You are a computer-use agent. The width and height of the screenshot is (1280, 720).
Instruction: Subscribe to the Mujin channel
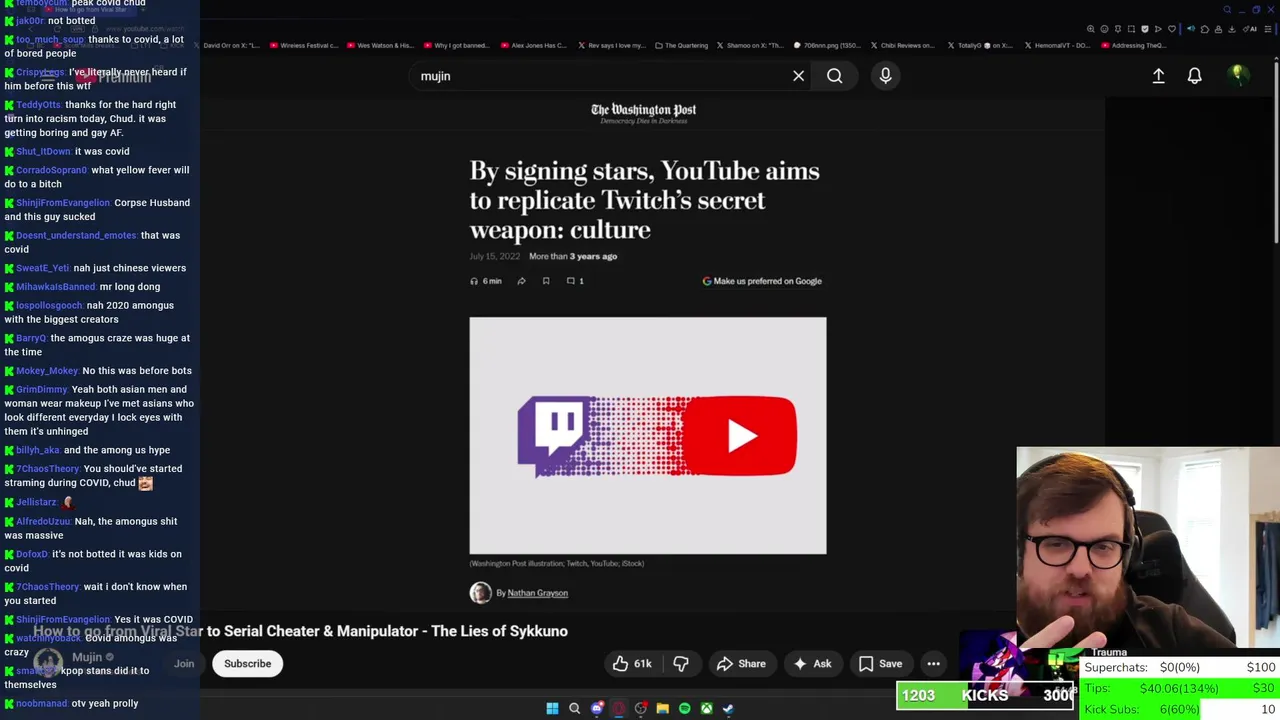[x=247, y=664]
